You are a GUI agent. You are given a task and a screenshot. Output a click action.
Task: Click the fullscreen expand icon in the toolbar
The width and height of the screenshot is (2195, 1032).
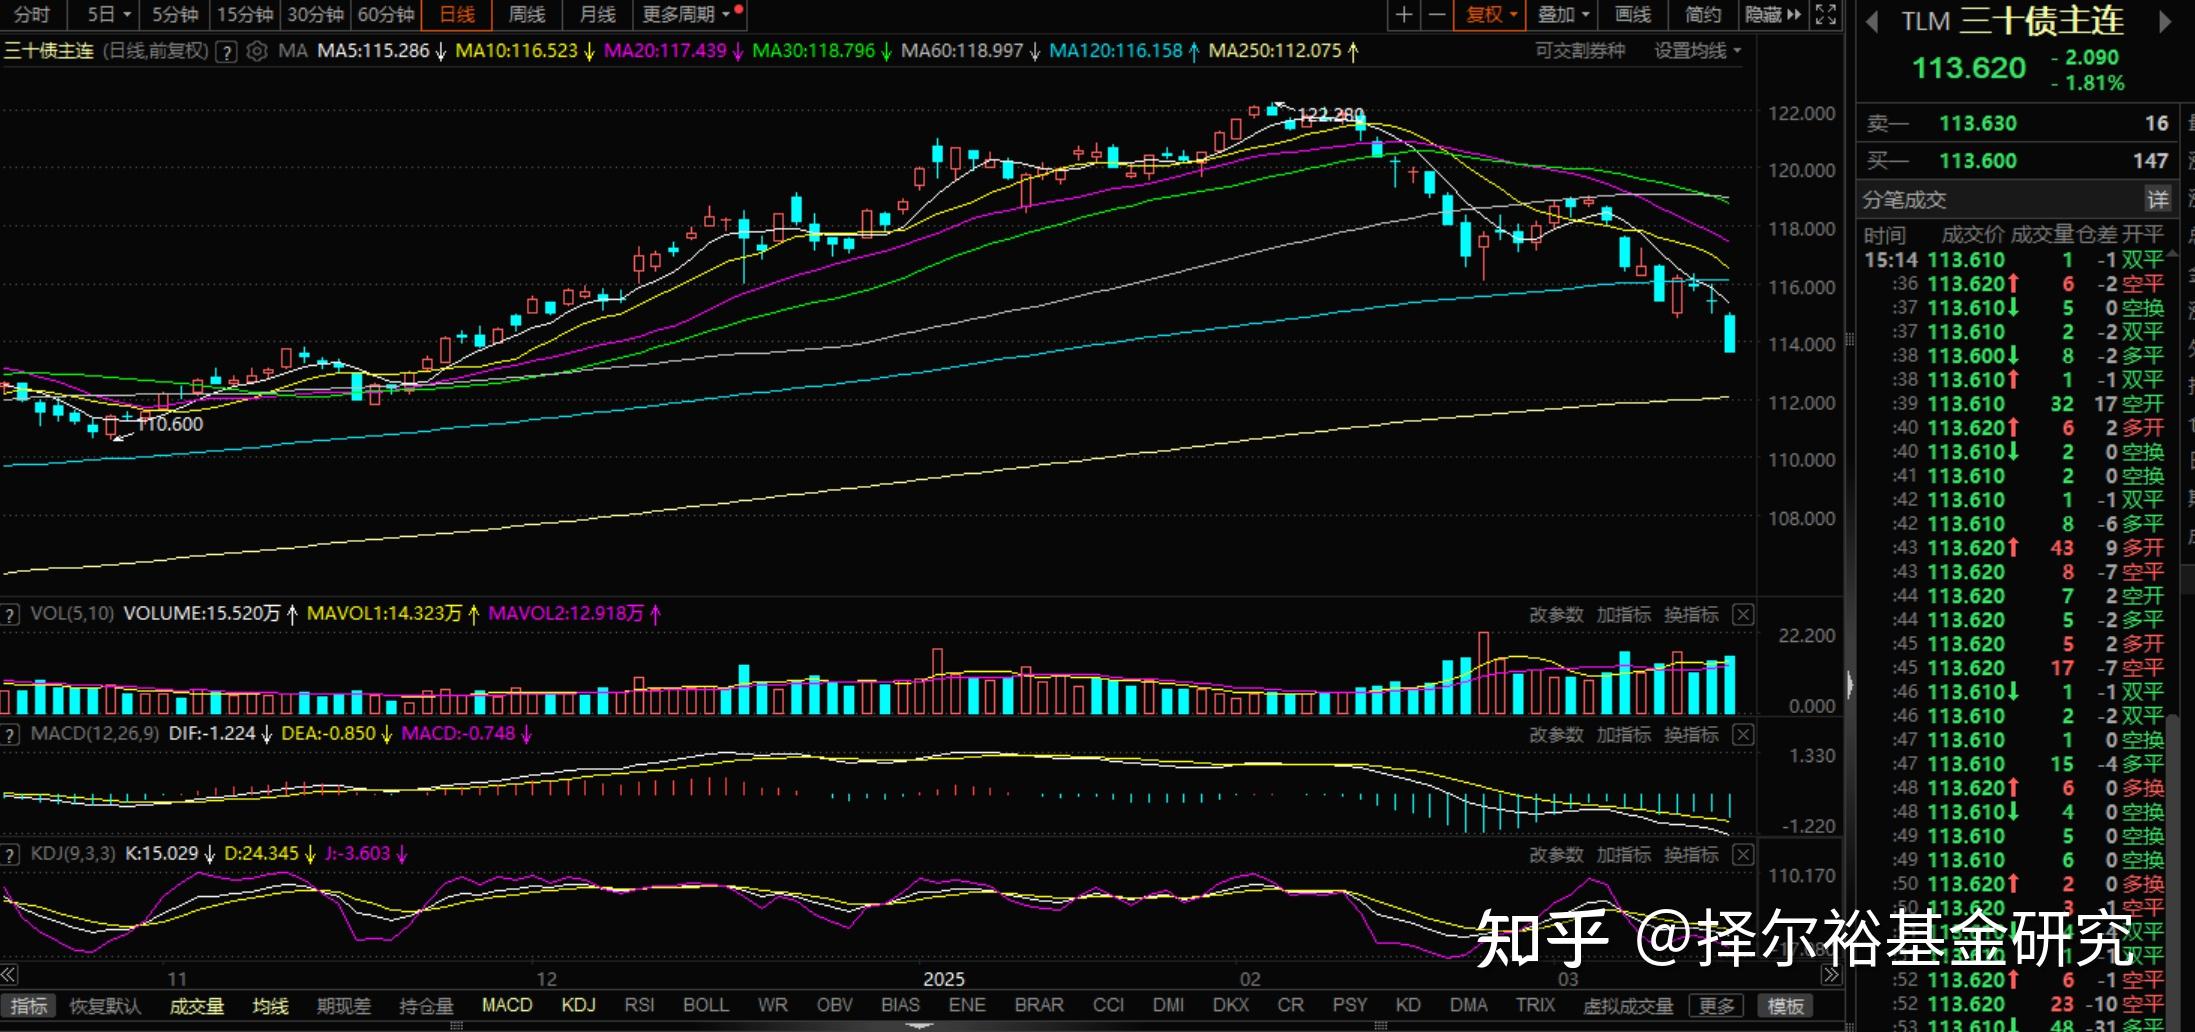[x=1827, y=15]
